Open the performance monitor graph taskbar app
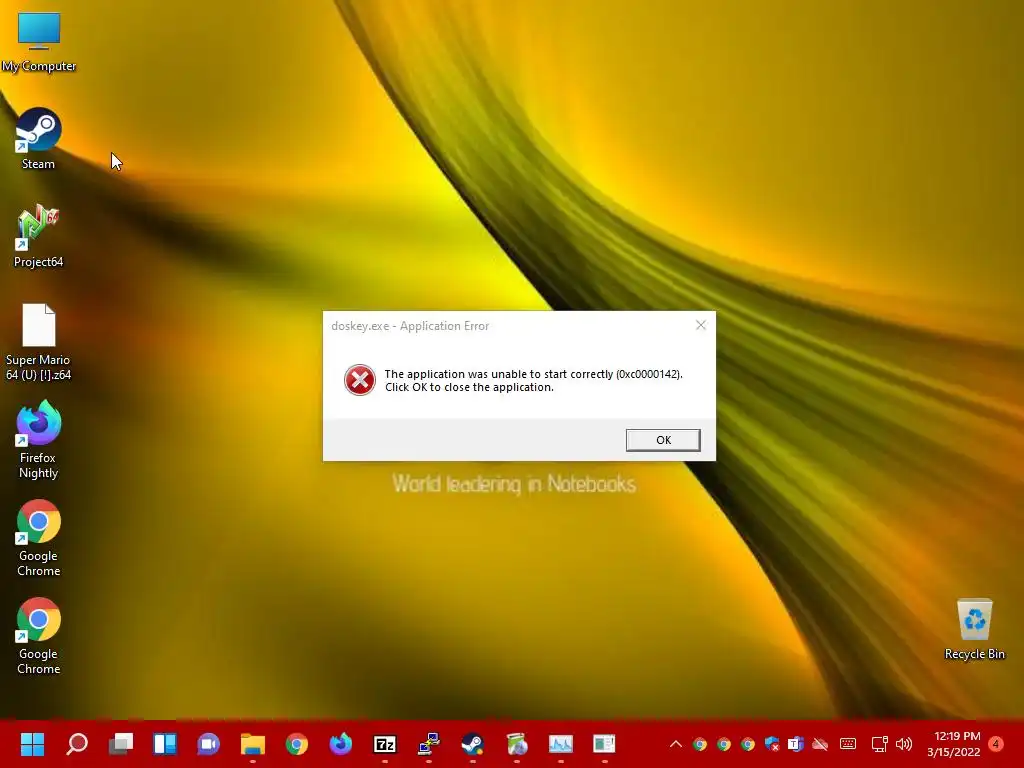Image resolution: width=1024 pixels, height=768 pixels. click(560, 744)
